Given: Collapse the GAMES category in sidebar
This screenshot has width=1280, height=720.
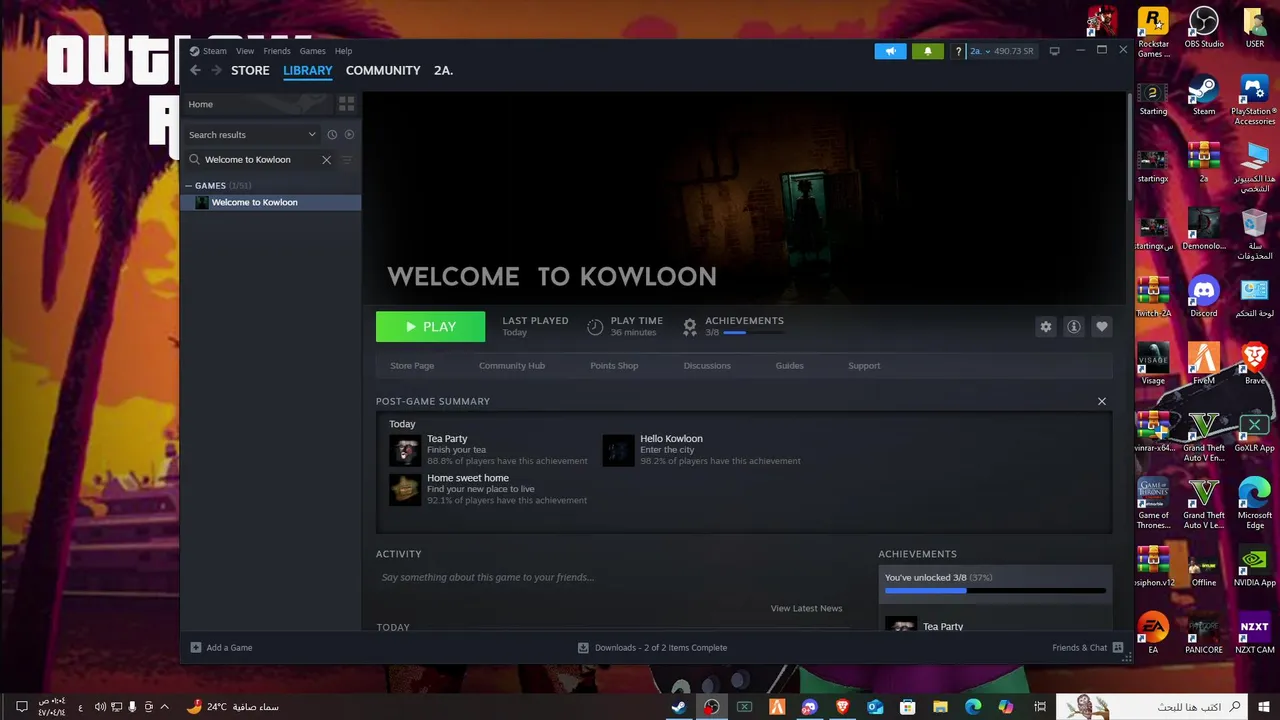Looking at the screenshot, I should (188, 185).
